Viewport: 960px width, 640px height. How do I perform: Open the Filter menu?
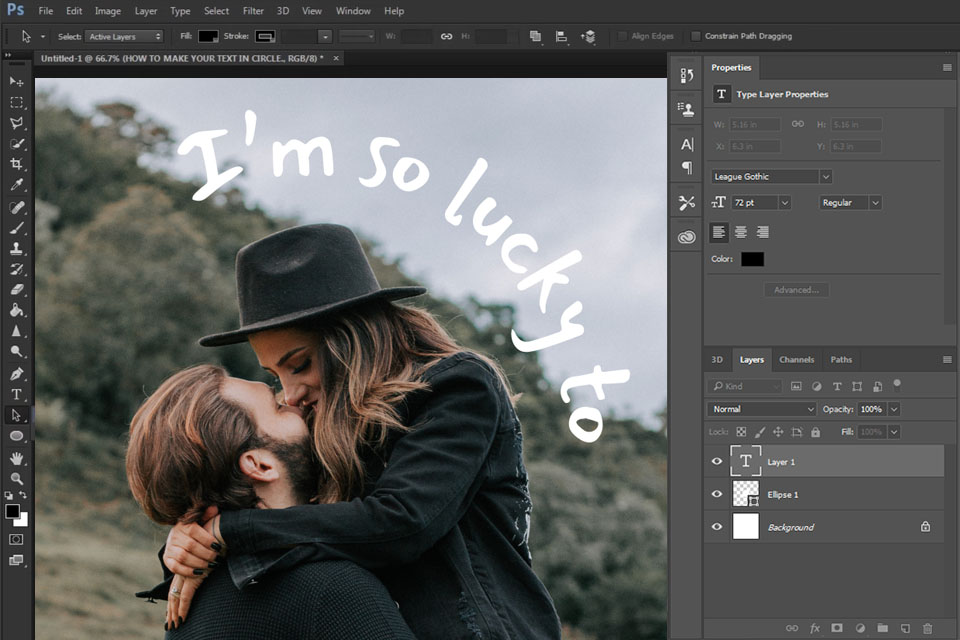pyautogui.click(x=253, y=11)
